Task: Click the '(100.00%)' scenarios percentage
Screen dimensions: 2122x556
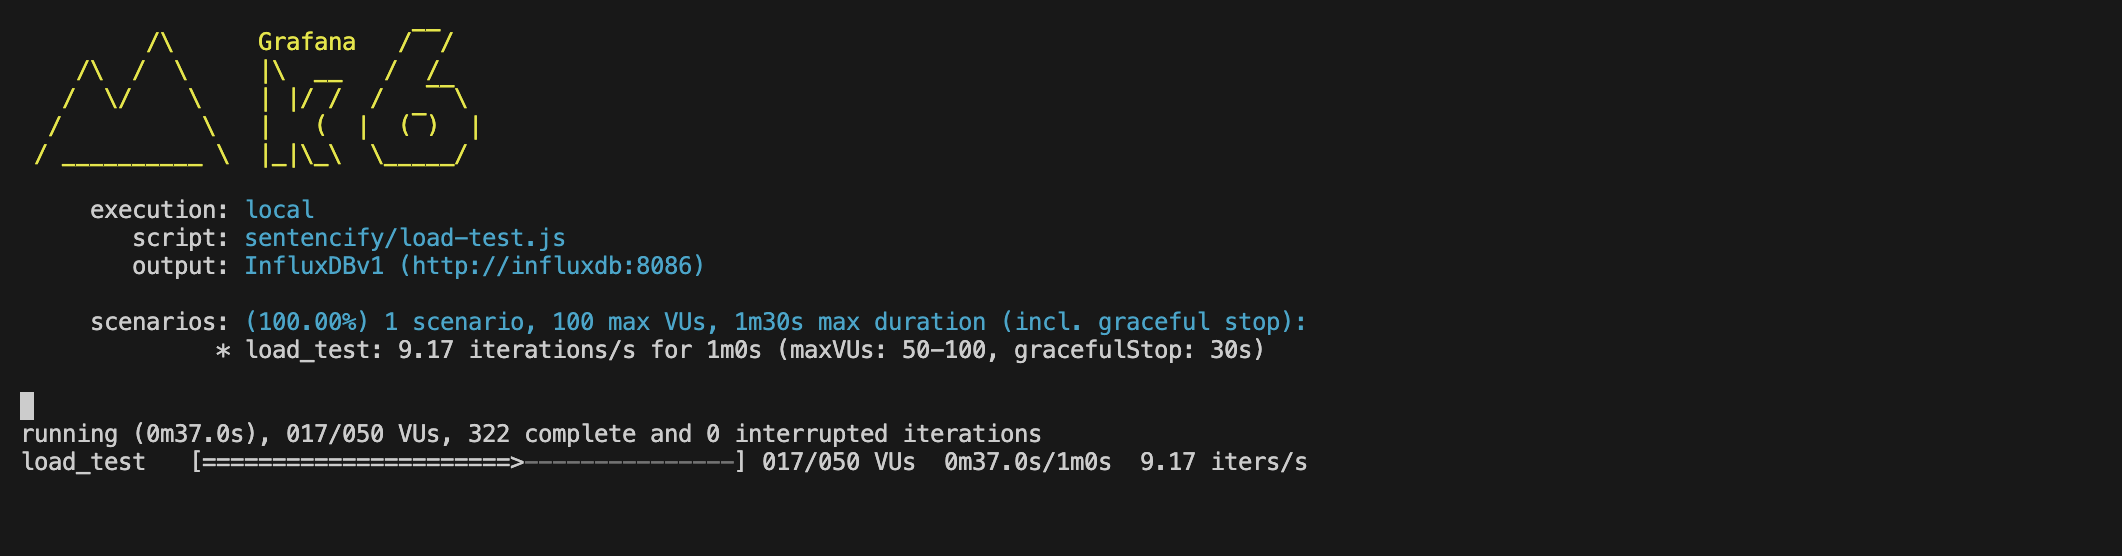Action: [307, 322]
